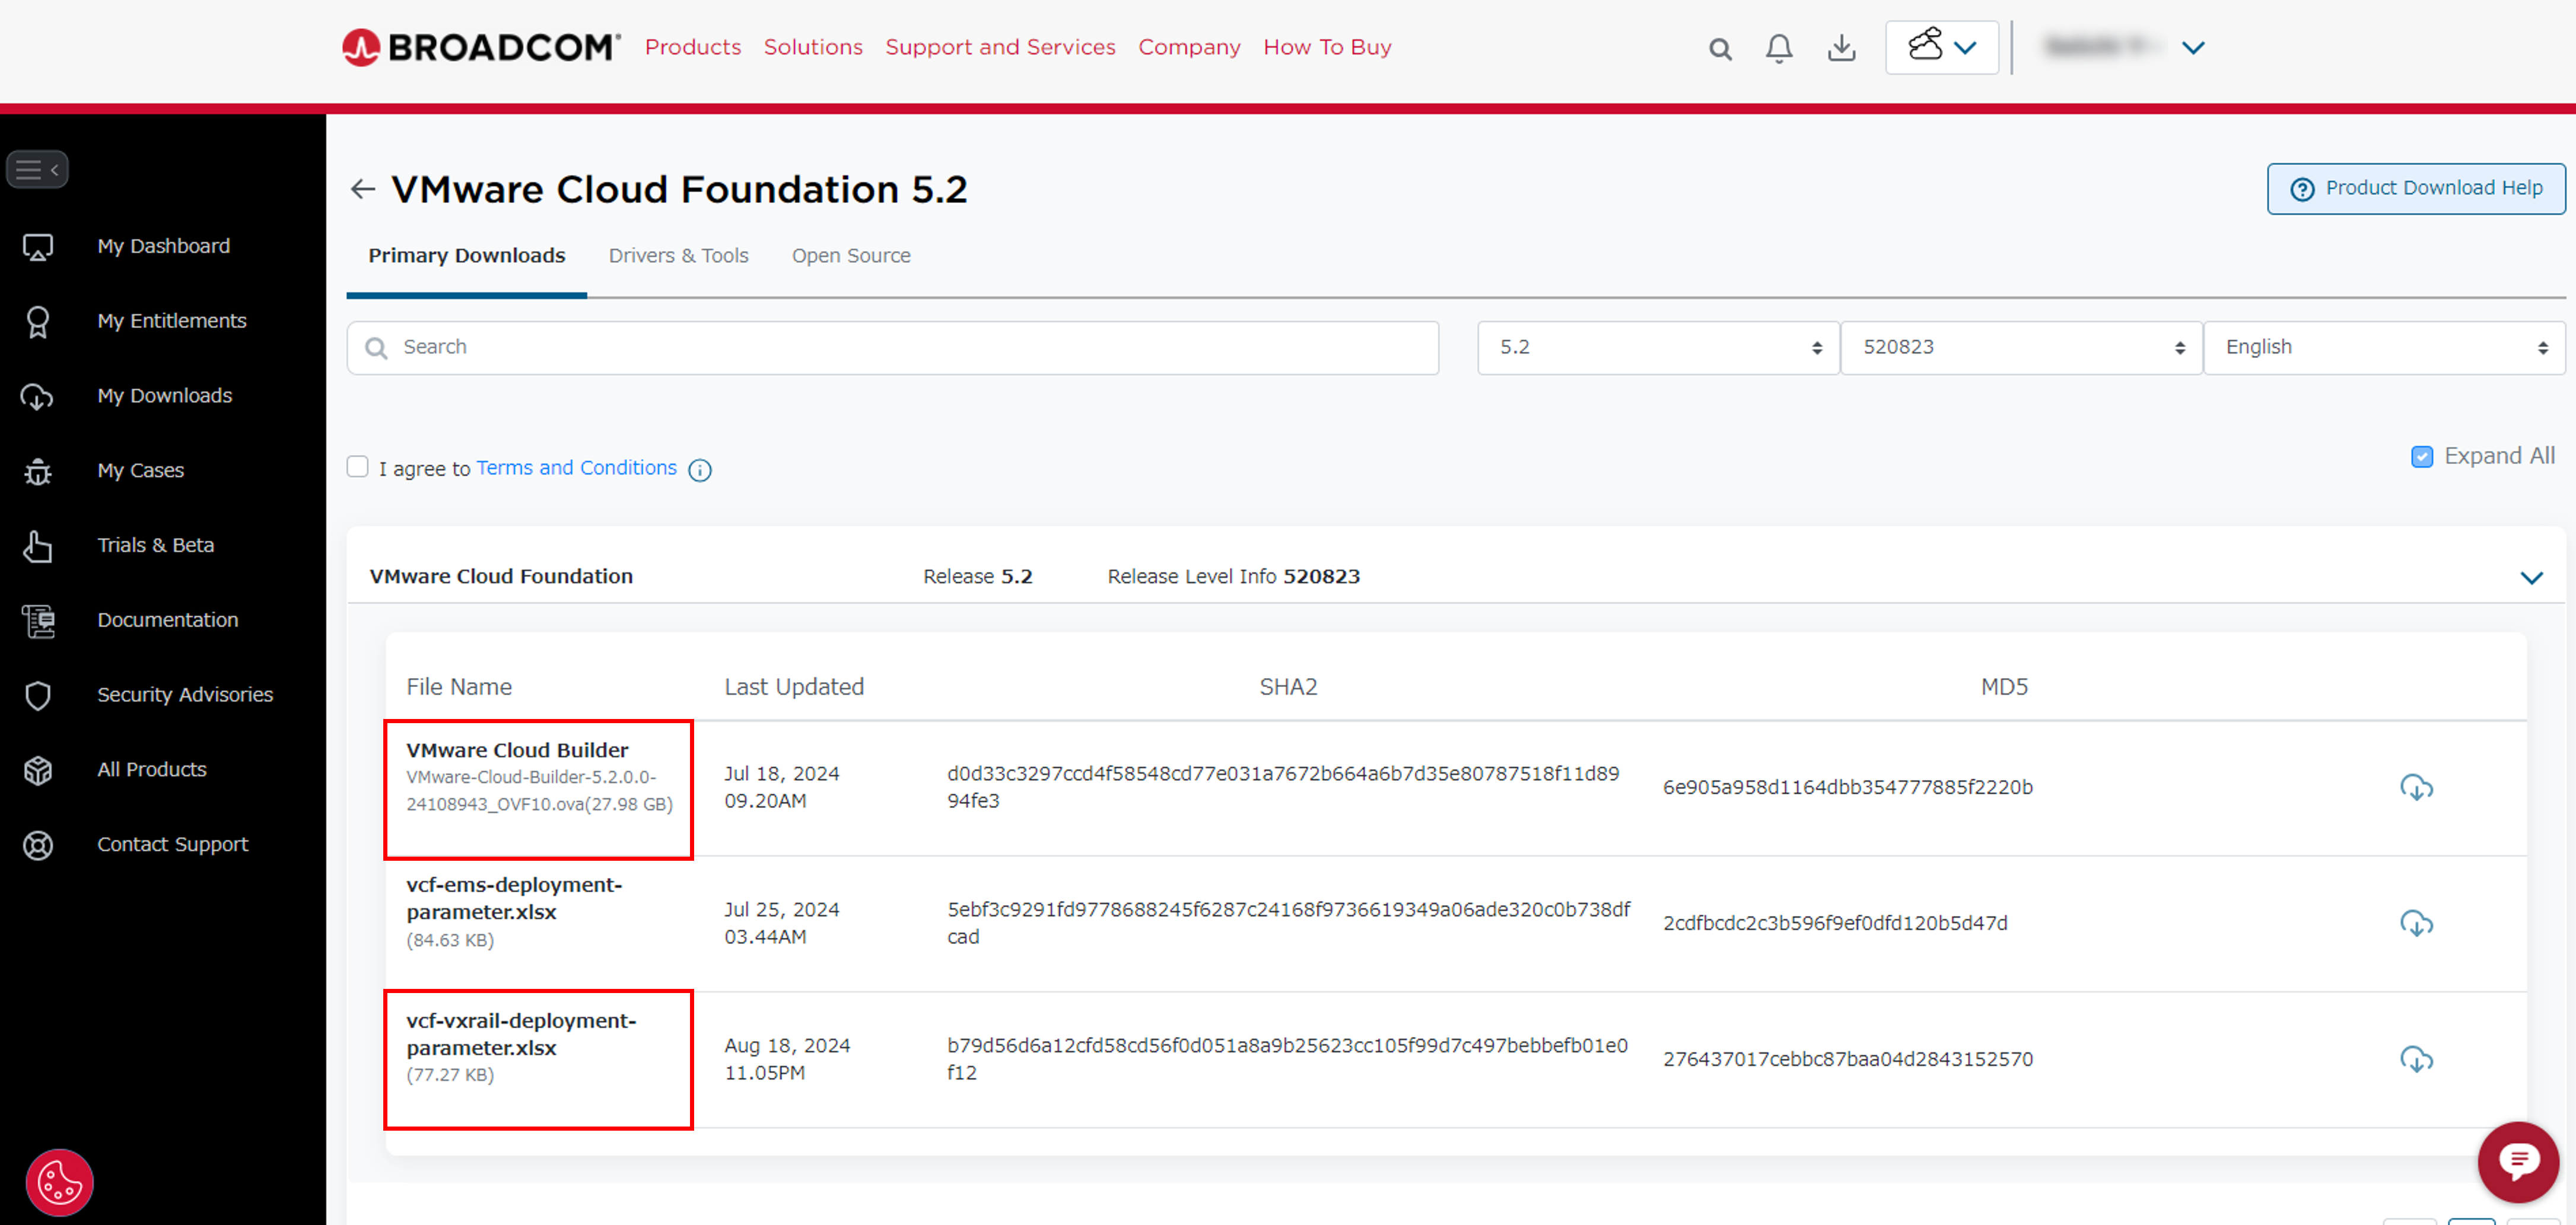Open the 520823 release level dropdown
Screen dimensions: 2576x1225
click(2020, 347)
